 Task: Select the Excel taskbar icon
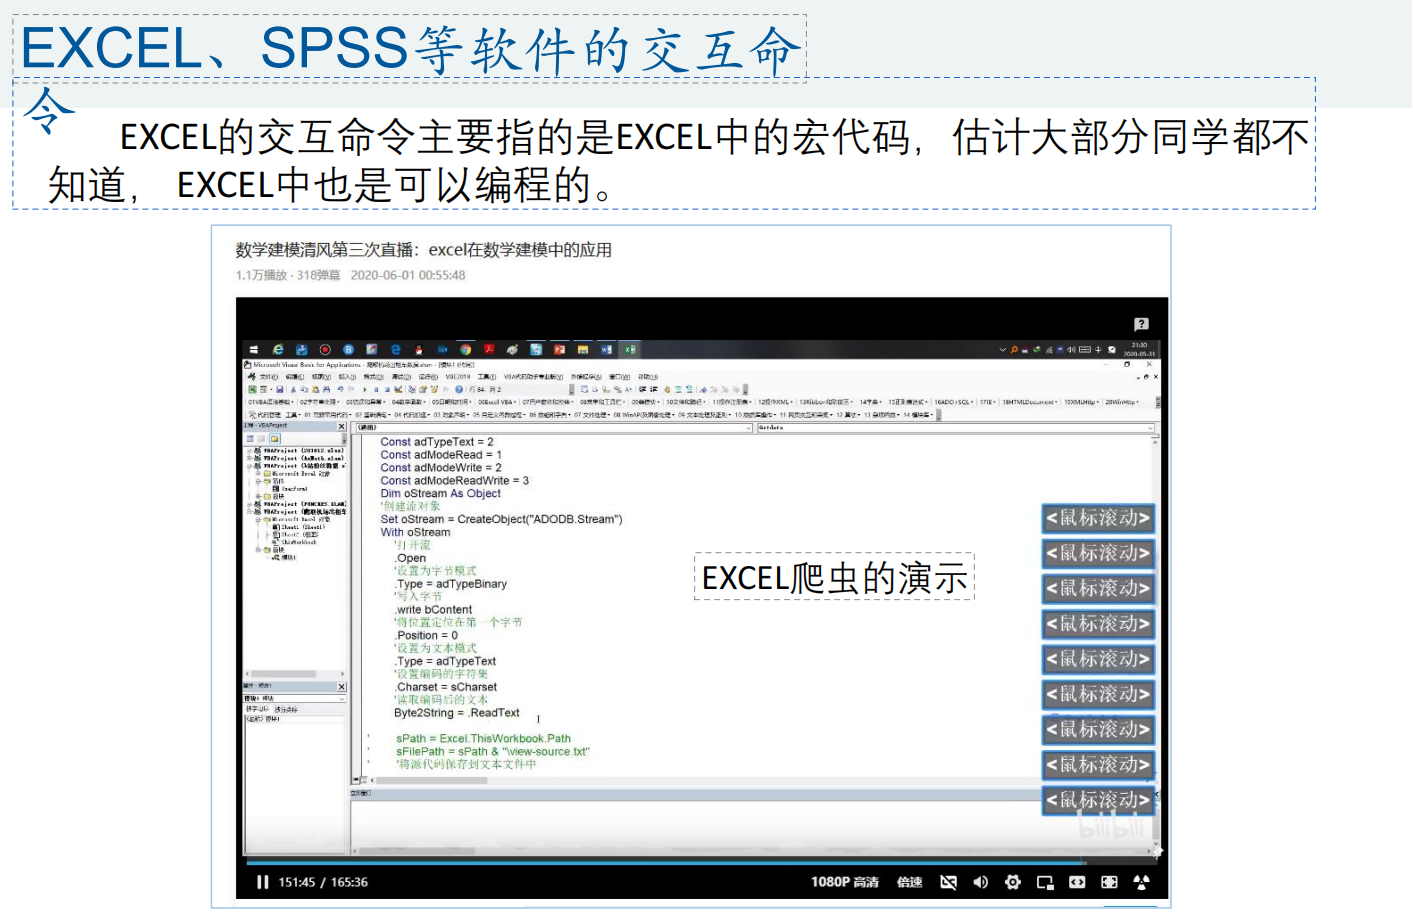click(x=630, y=350)
